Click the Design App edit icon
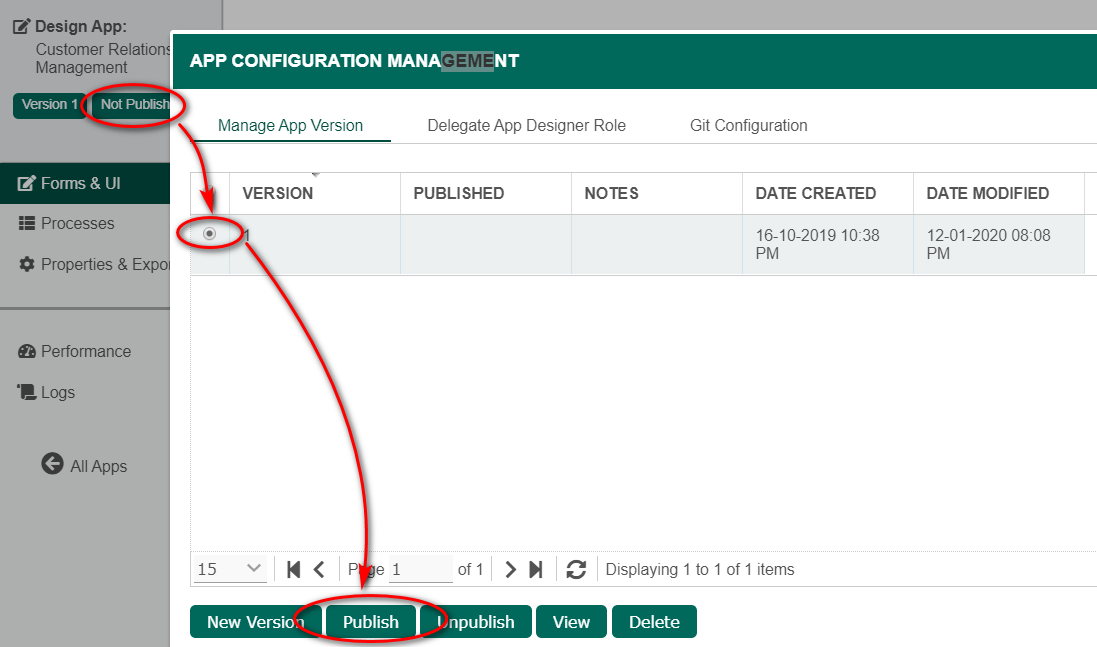The image size is (1097, 647). click(x=21, y=27)
